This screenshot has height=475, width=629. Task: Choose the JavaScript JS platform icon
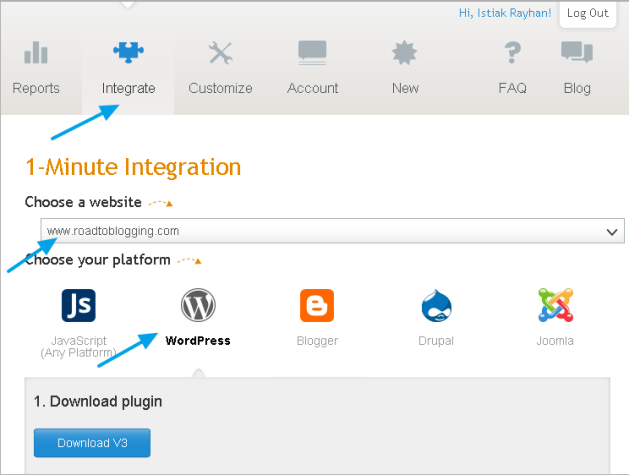79,305
